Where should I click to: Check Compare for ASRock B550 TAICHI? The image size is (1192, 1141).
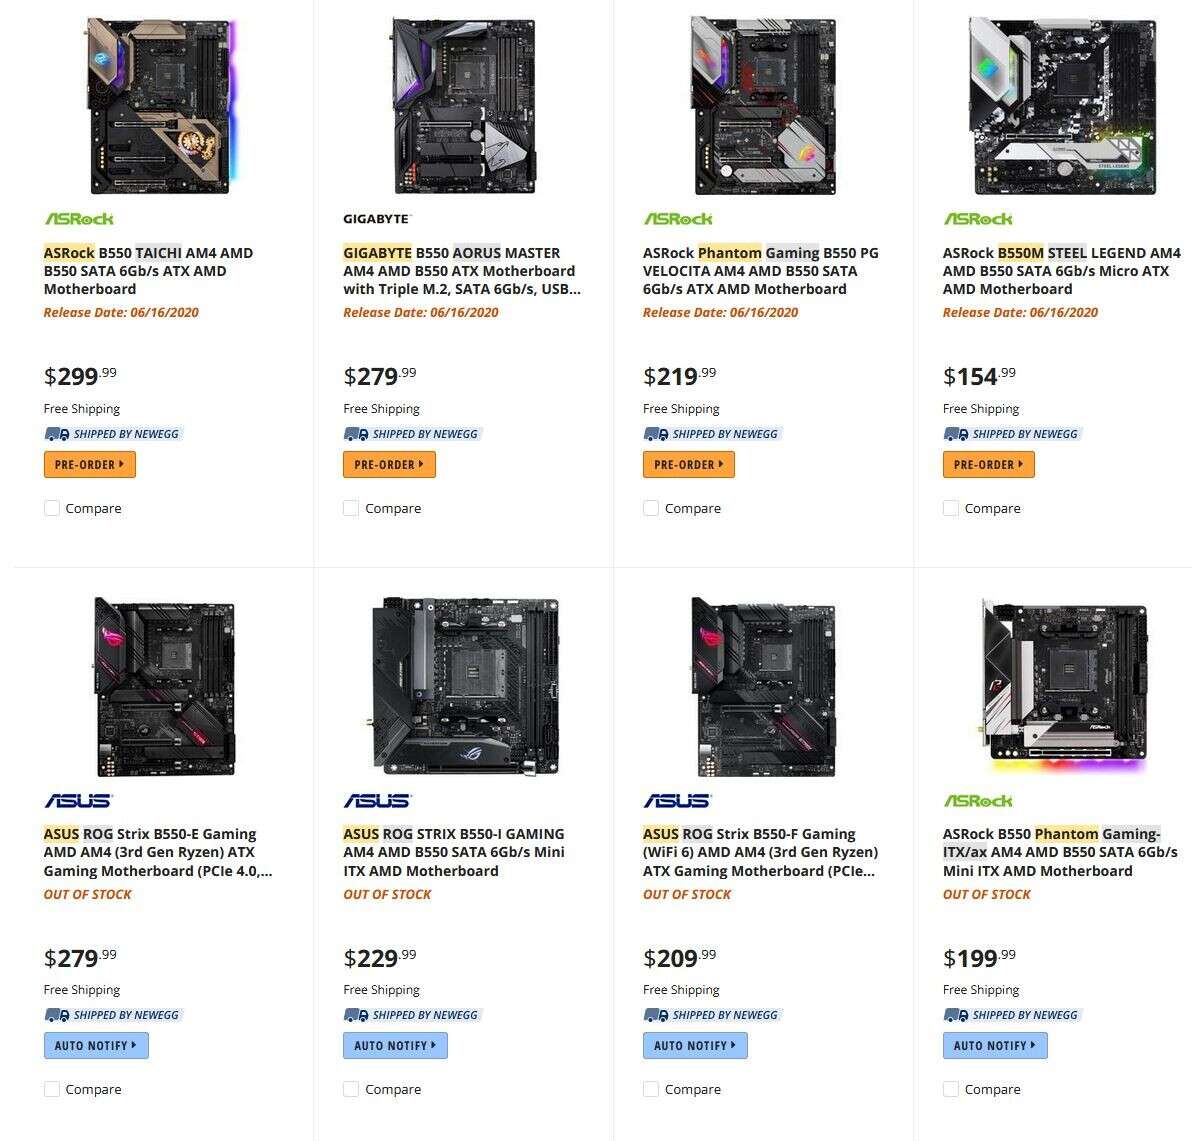point(52,508)
